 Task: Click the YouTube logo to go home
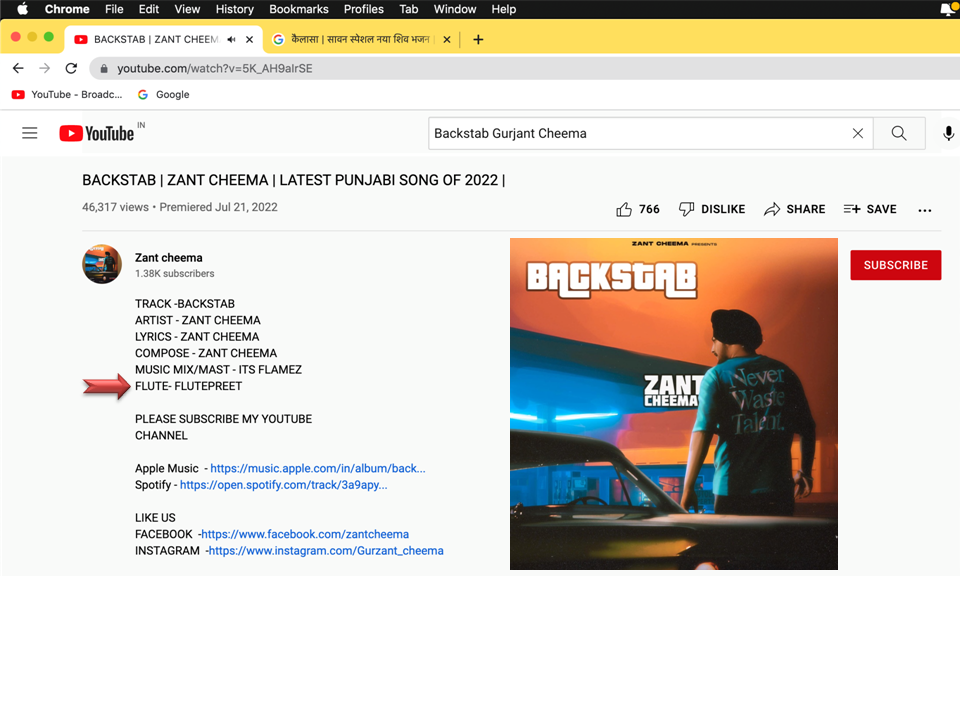[97, 133]
